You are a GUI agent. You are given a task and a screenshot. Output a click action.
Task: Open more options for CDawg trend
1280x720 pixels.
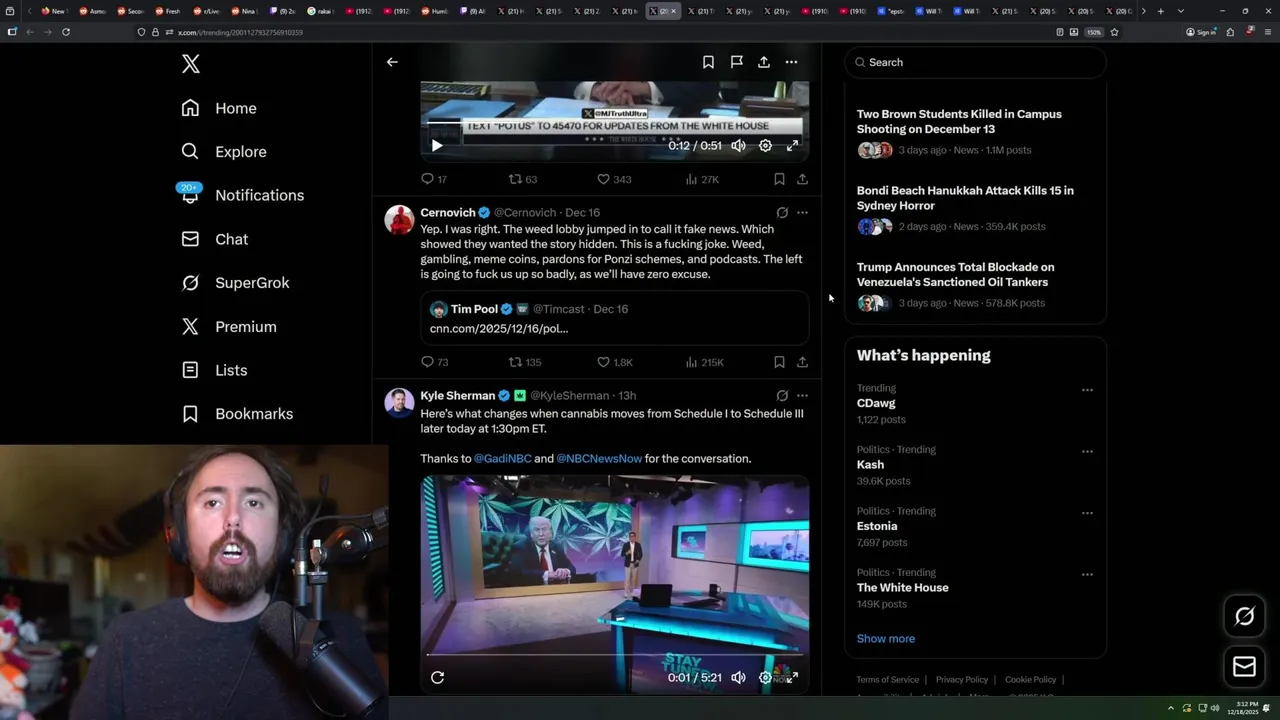pos(1087,390)
